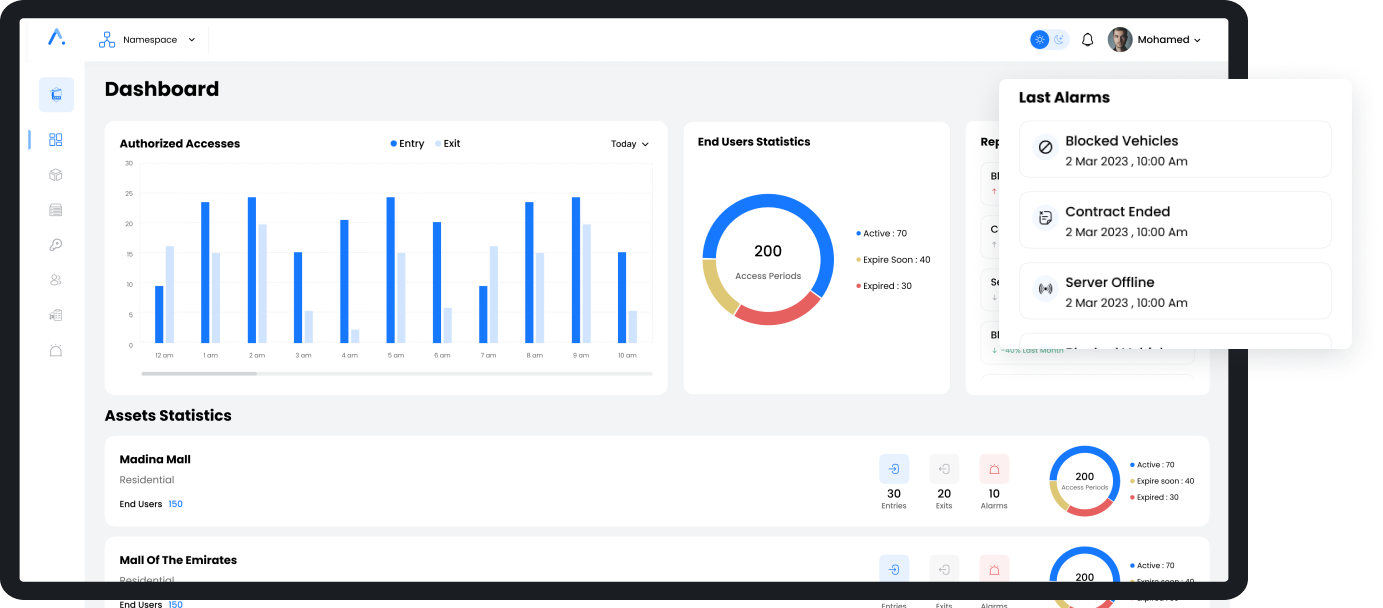Switch to dark mode moon button
Viewport: 1383px width, 608px height.
1060,40
